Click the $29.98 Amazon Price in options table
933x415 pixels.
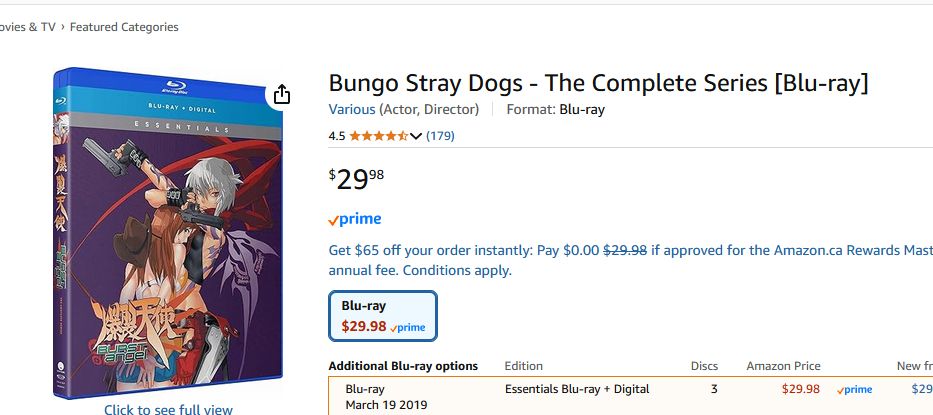tap(800, 389)
